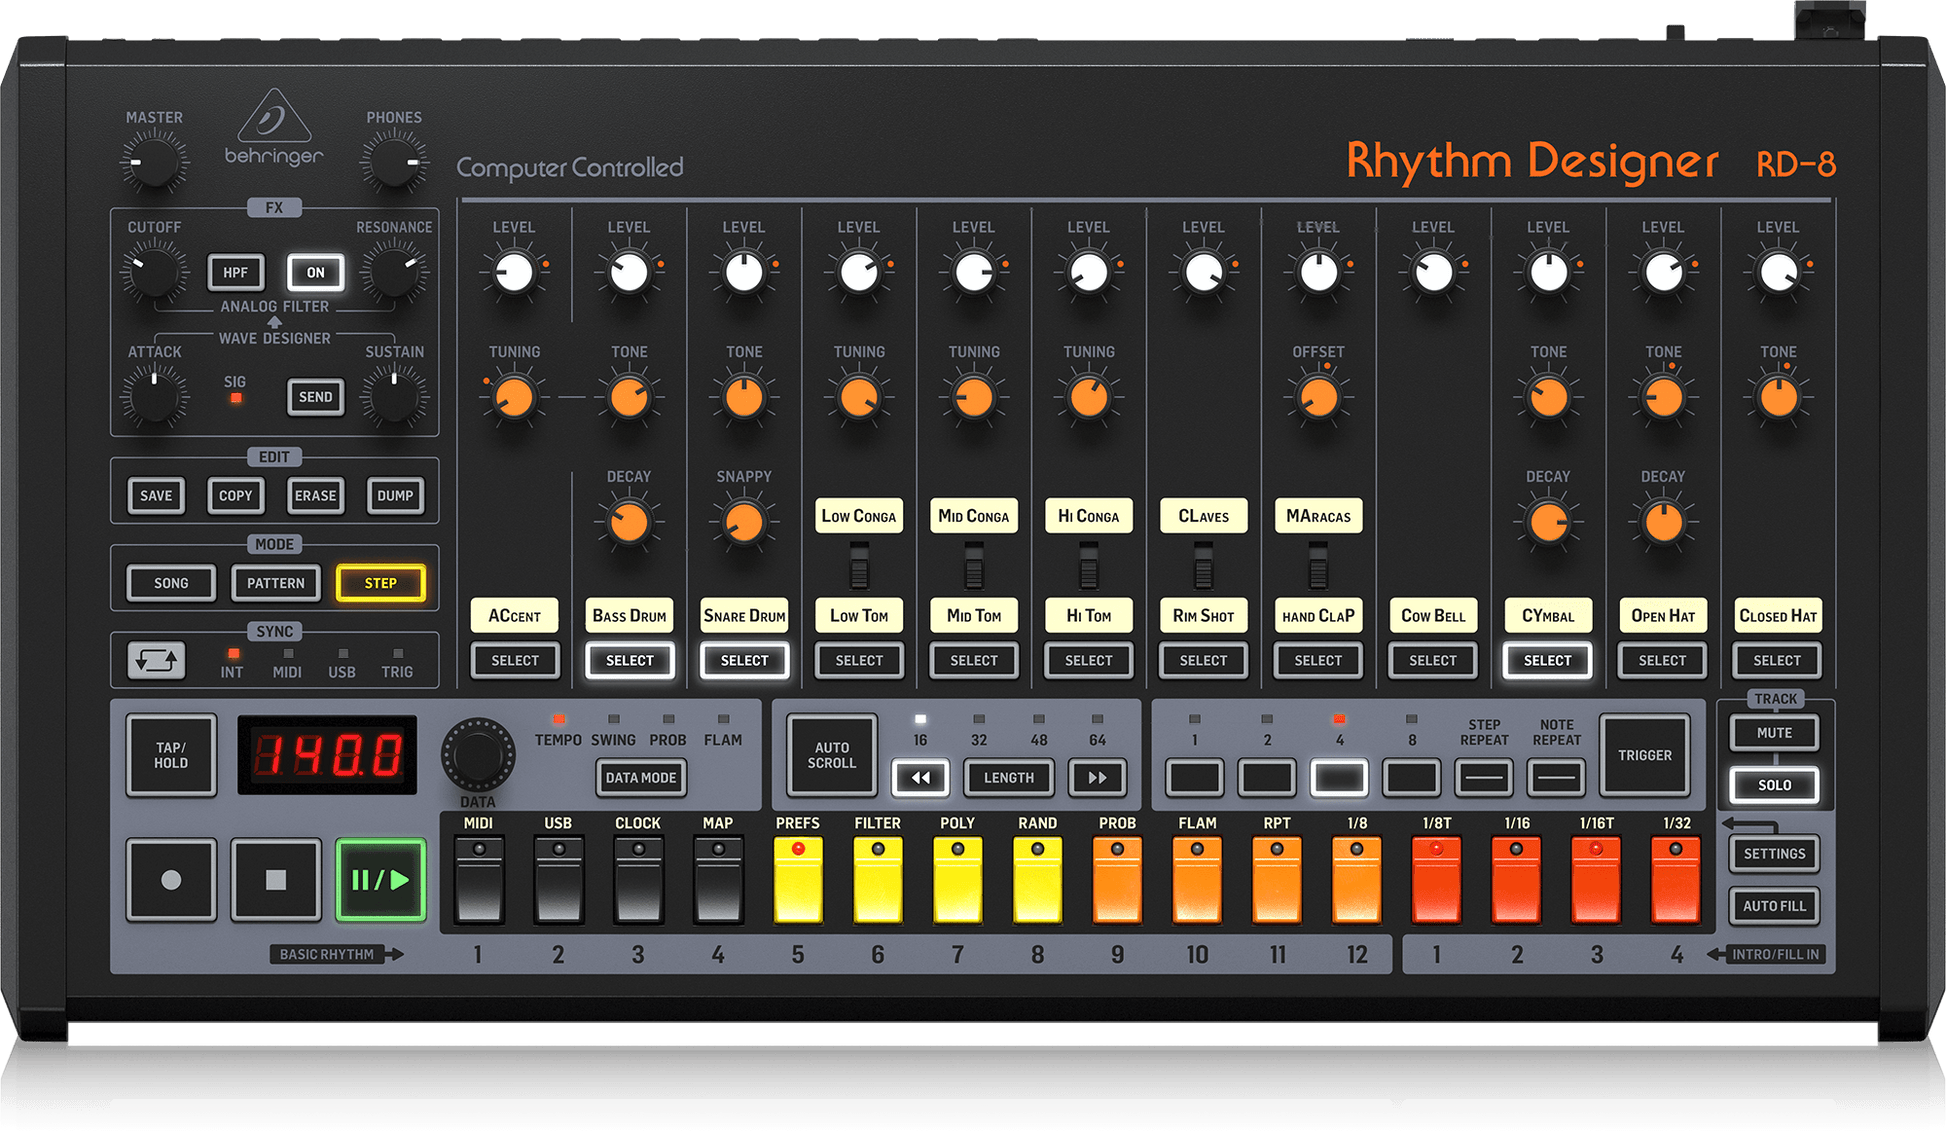Switch to Song mode
The width and height of the screenshot is (1946, 1132).
point(170,582)
